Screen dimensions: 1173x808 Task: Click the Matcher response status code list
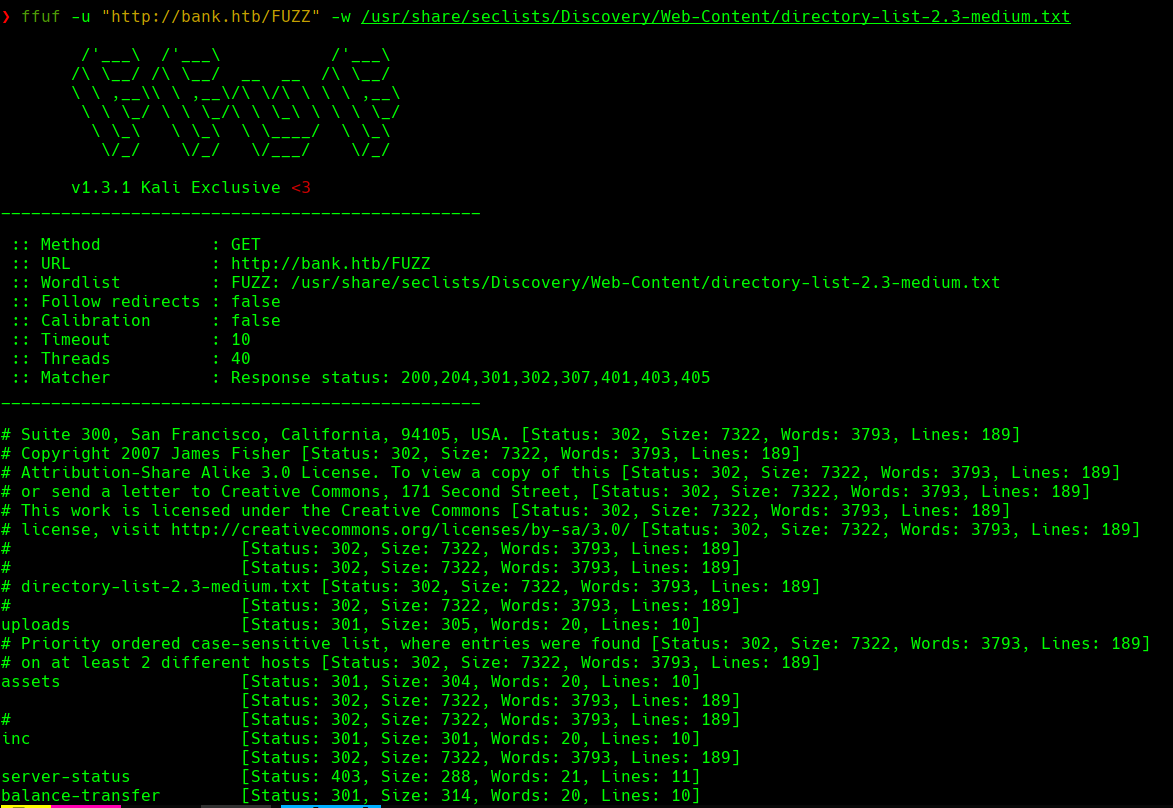click(555, 378)
